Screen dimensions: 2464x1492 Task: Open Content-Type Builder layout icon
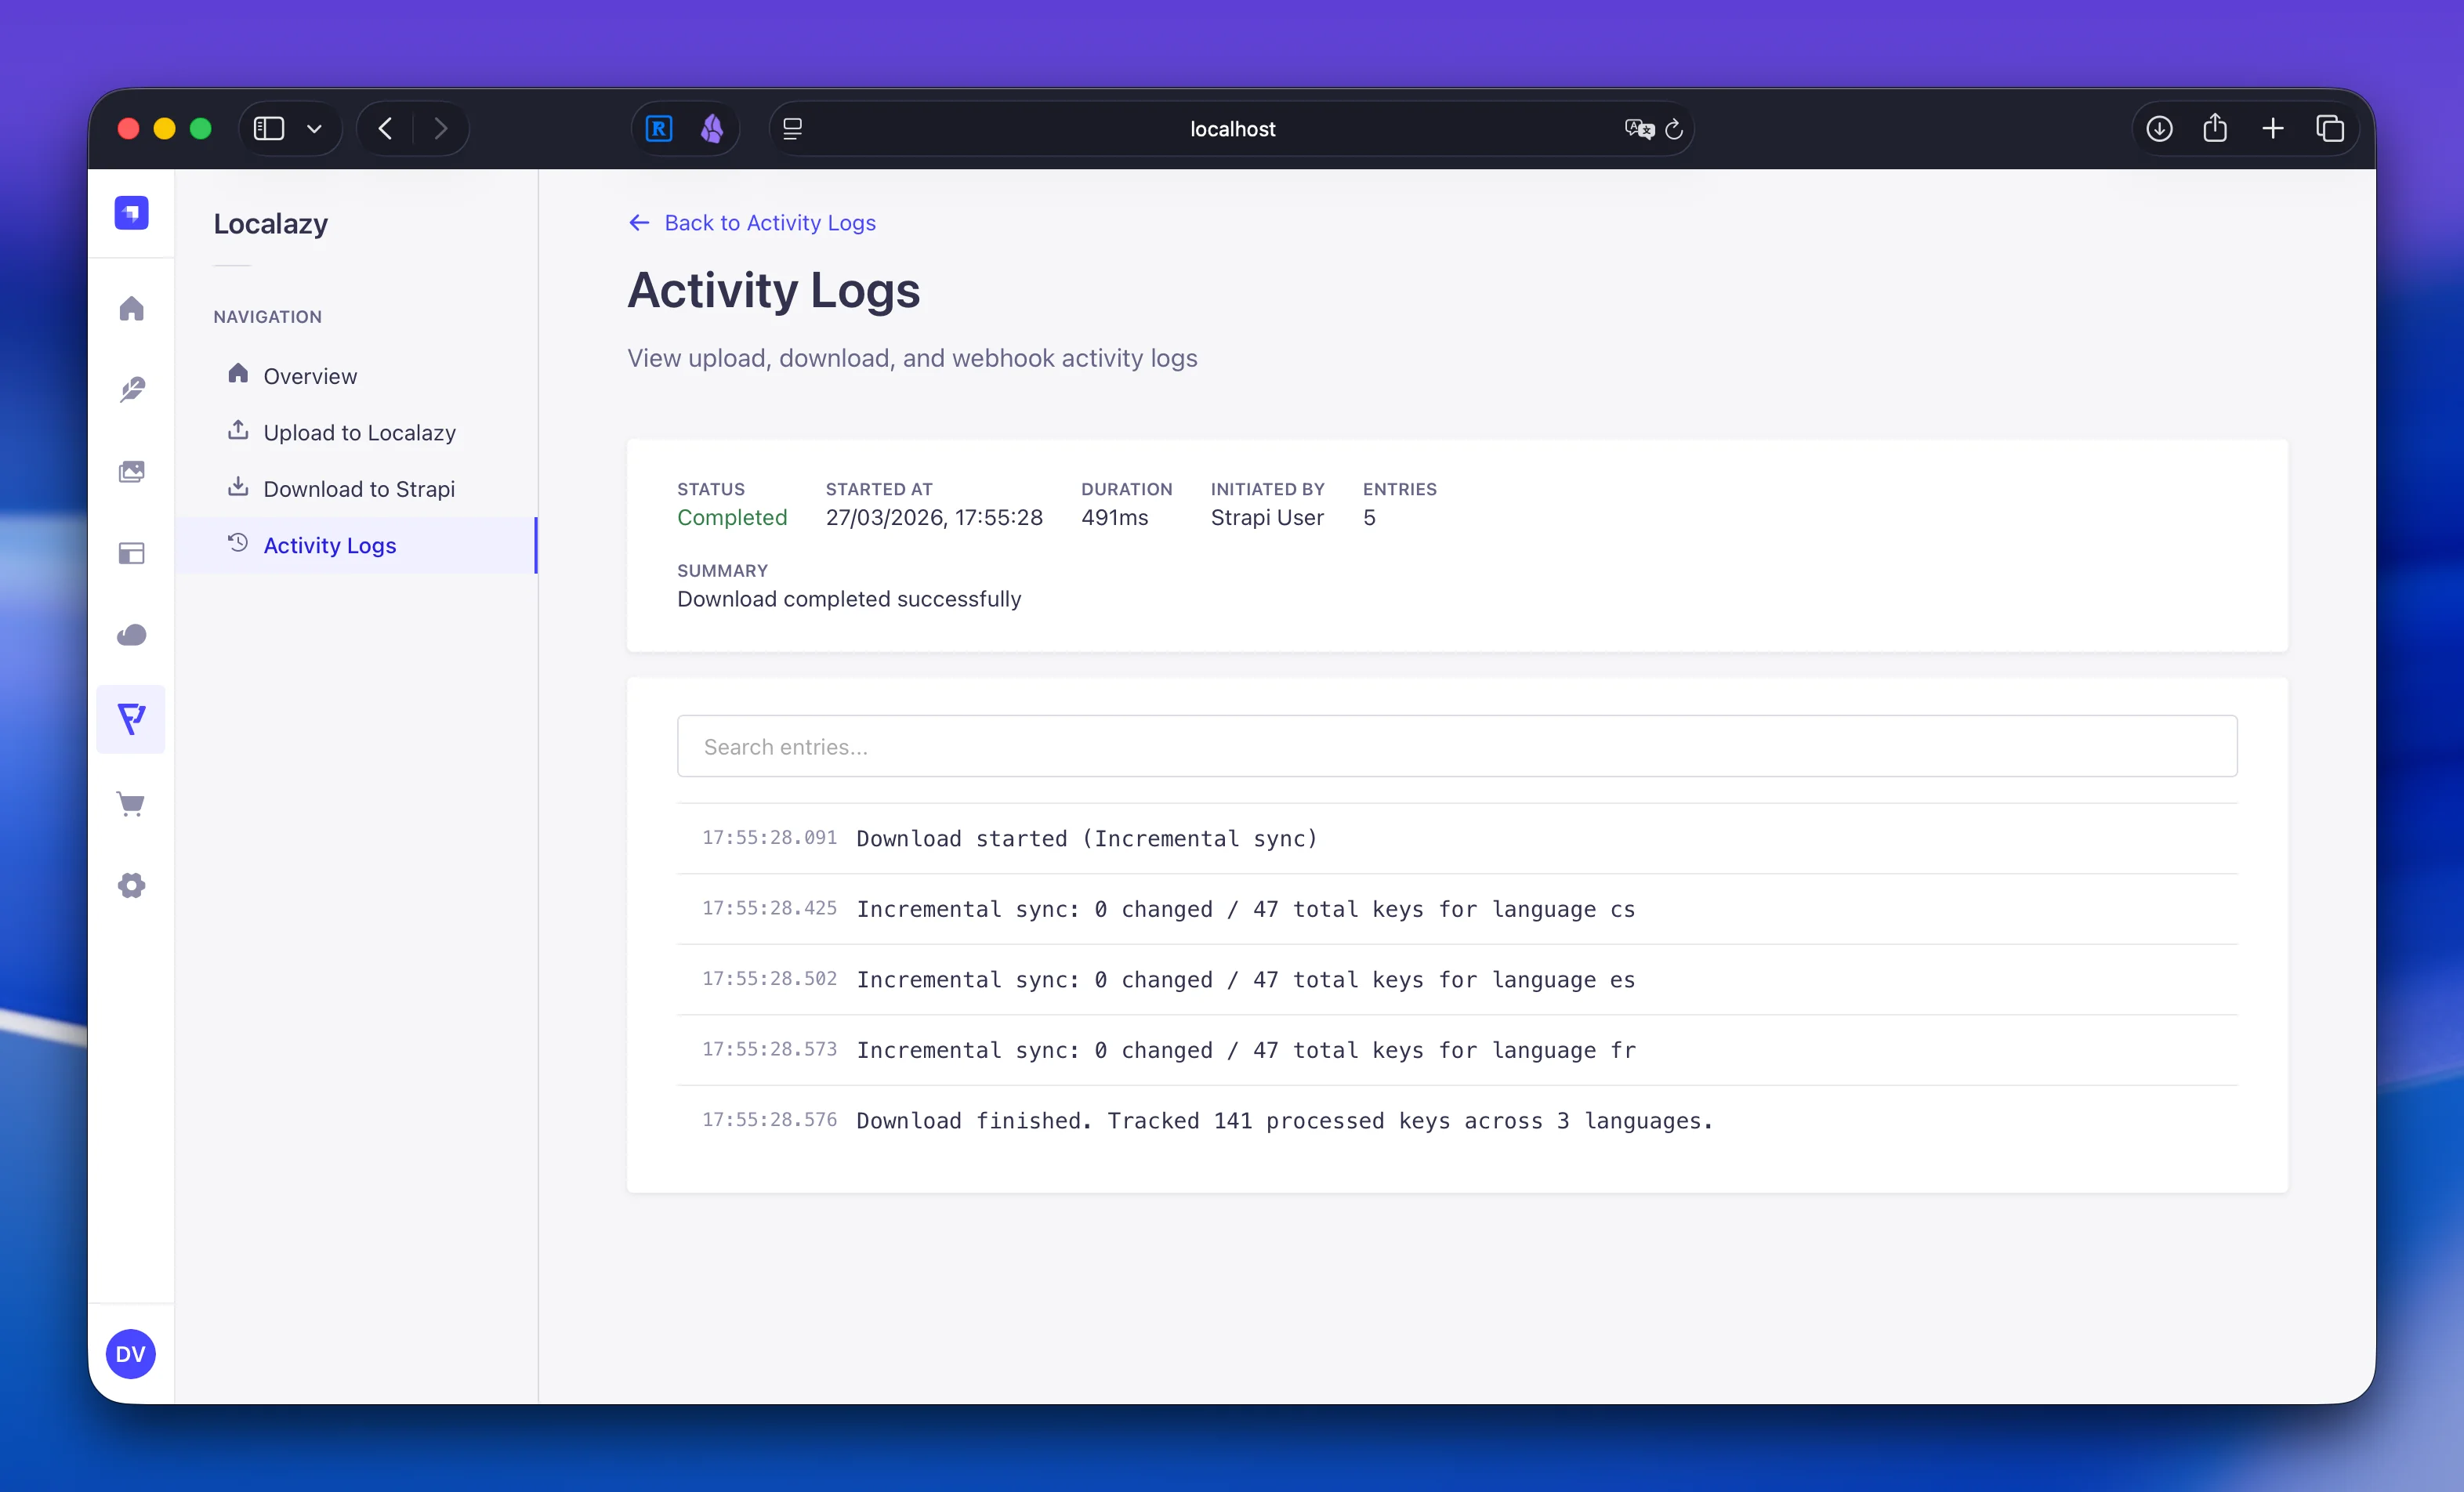pyautogui.click(x=131, y=553)
